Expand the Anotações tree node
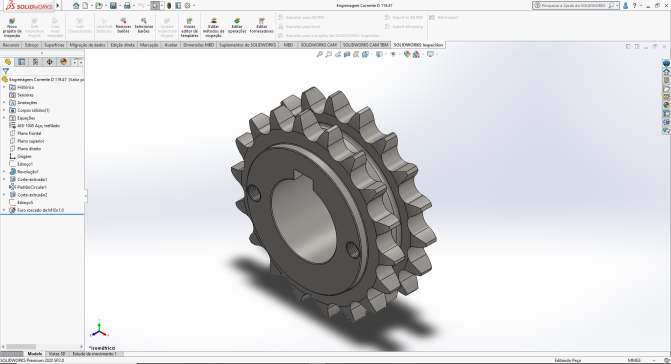The width and height of the screenshot is (671, 364). pos(4,103)
